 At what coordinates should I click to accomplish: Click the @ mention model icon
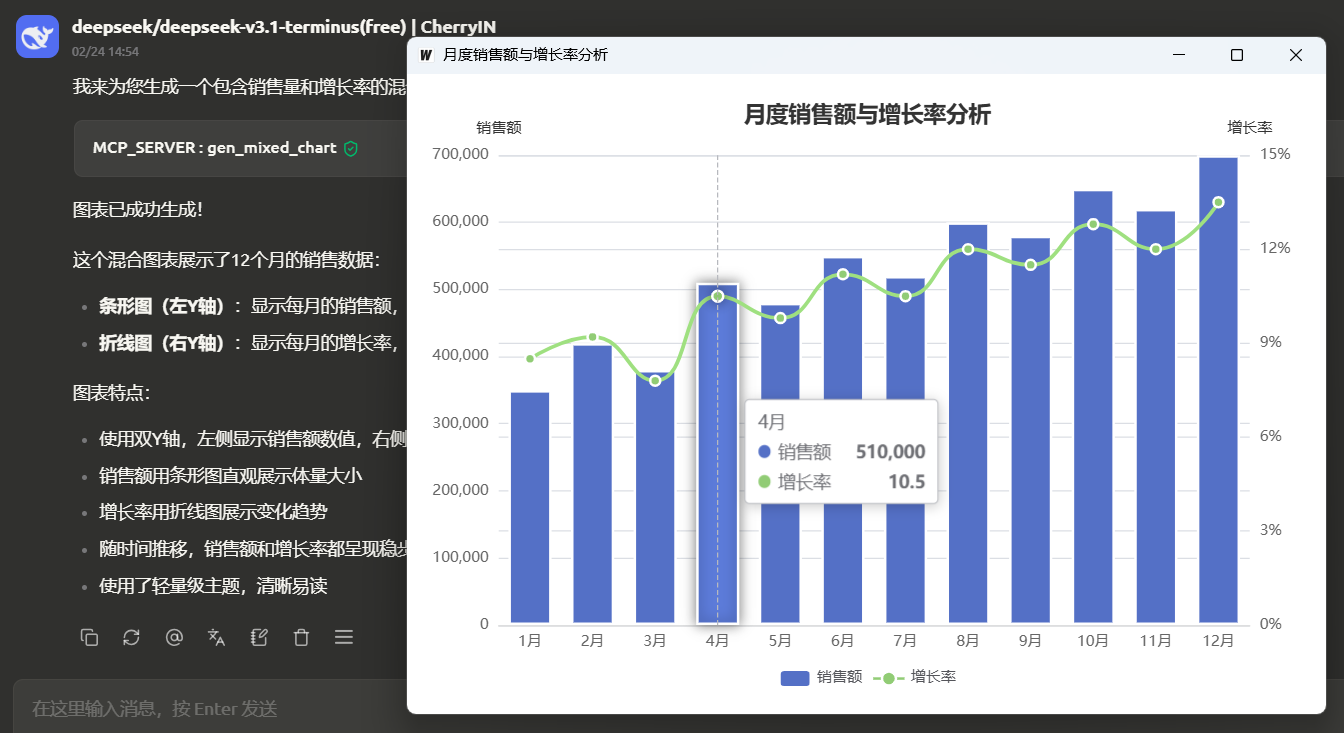pos(174,637)
